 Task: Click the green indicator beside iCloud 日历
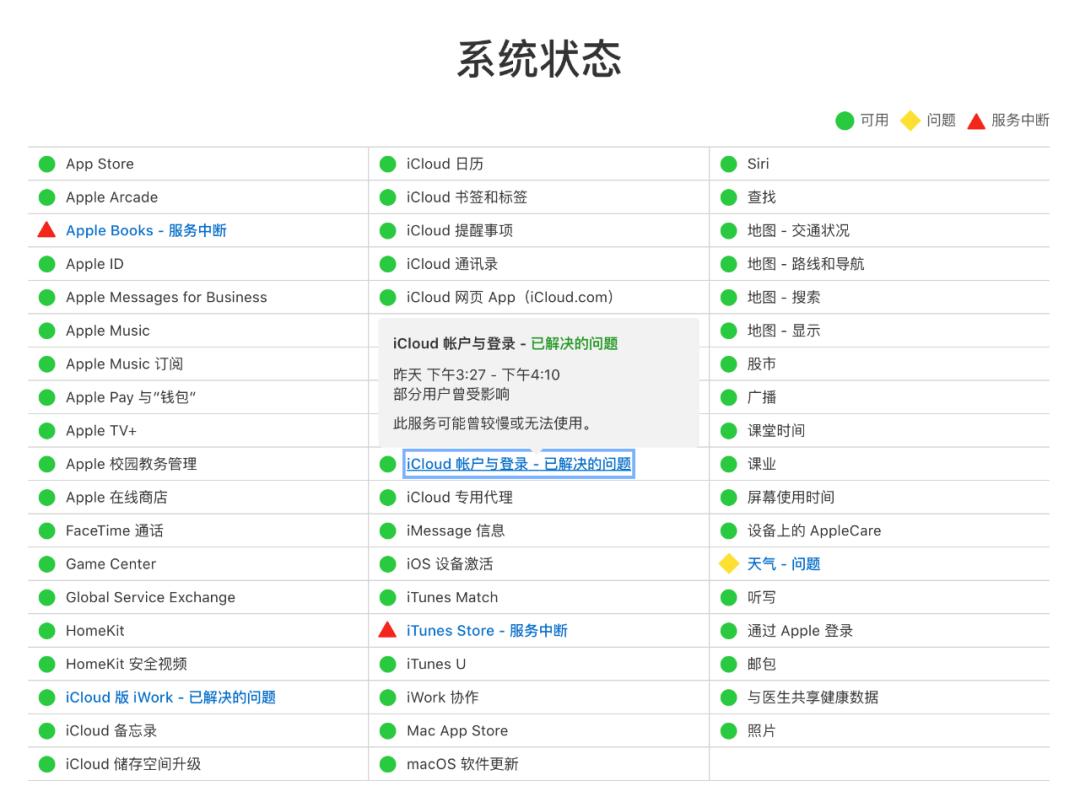point(389,163)
